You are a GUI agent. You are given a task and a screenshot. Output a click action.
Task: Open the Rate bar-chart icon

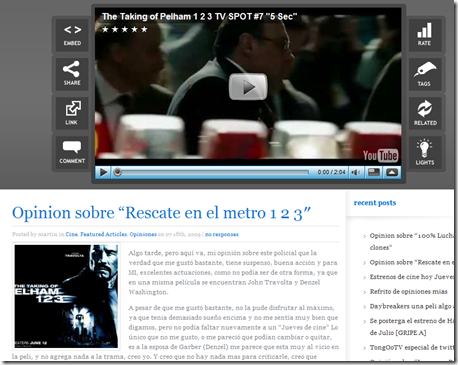(x=425, y=35)
